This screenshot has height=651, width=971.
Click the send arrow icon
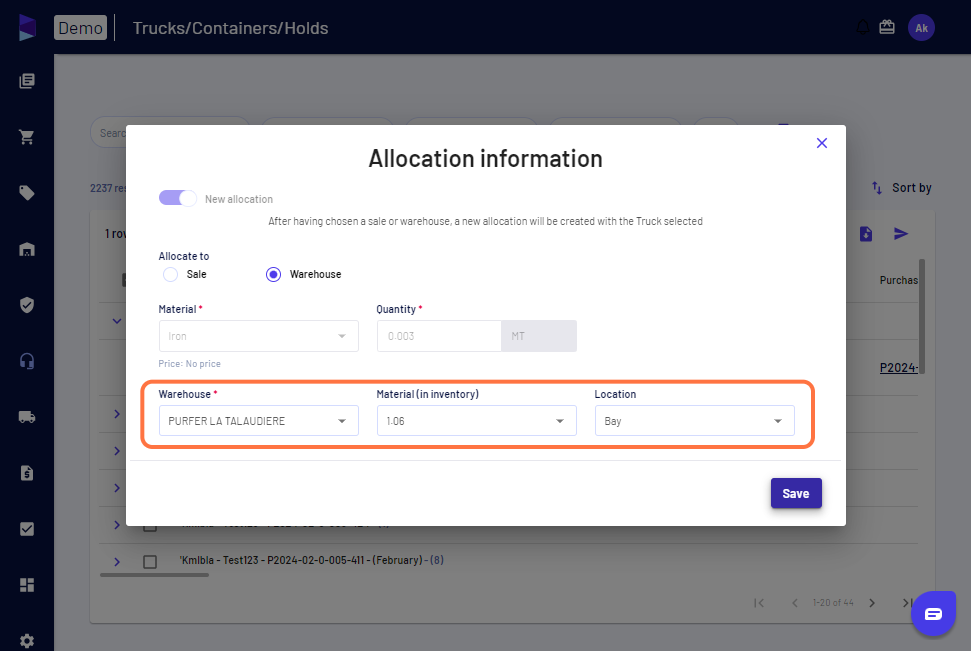[901, 234]
